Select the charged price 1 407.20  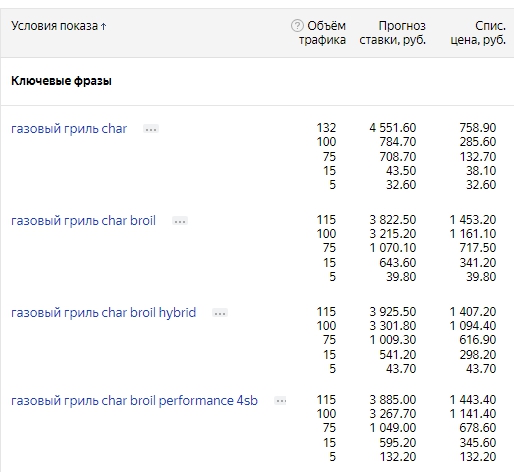point(473,312)
